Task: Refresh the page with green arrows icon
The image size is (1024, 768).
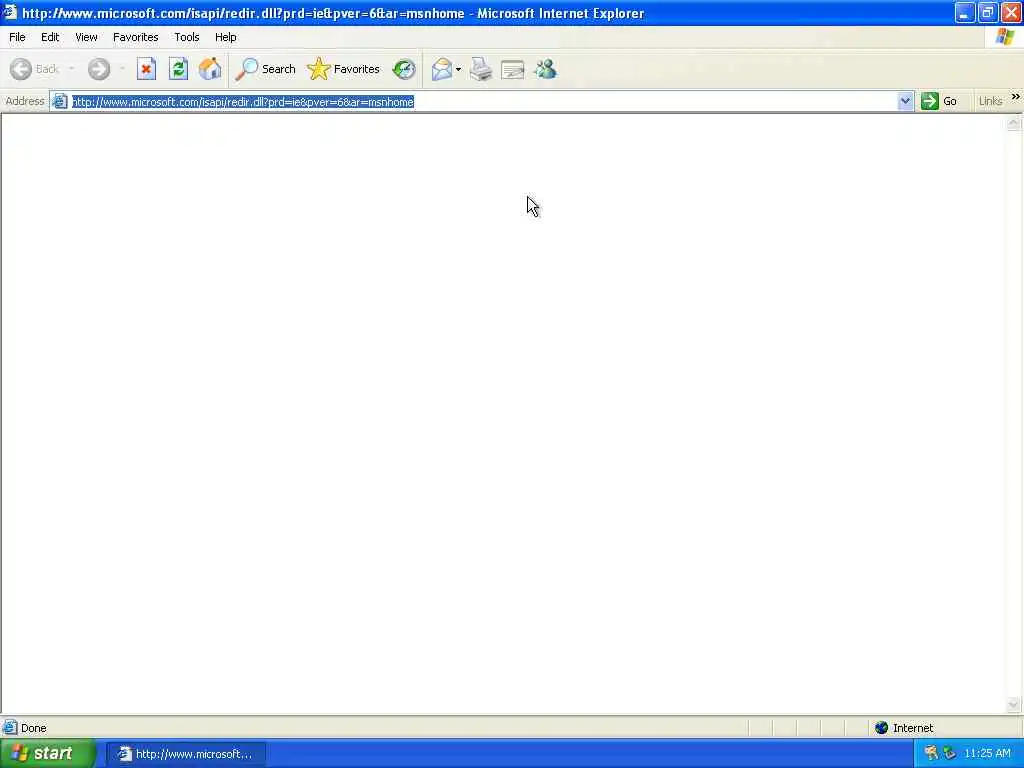Action: (x=178, y=69)
